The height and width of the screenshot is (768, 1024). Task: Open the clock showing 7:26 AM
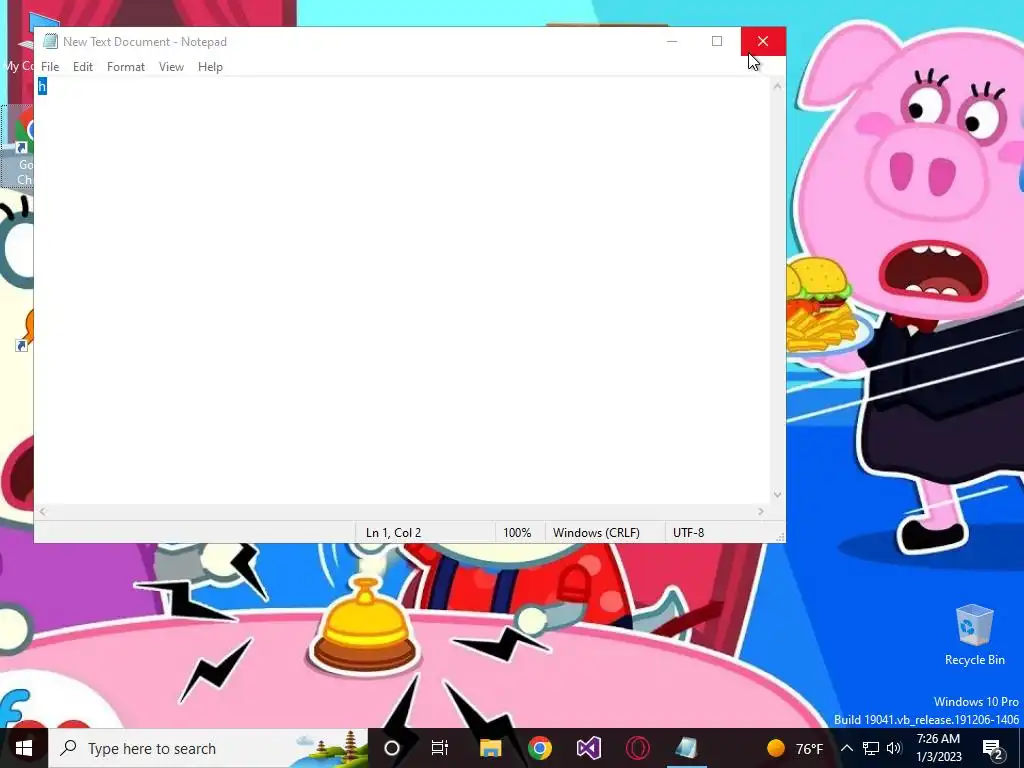point(938,748)
